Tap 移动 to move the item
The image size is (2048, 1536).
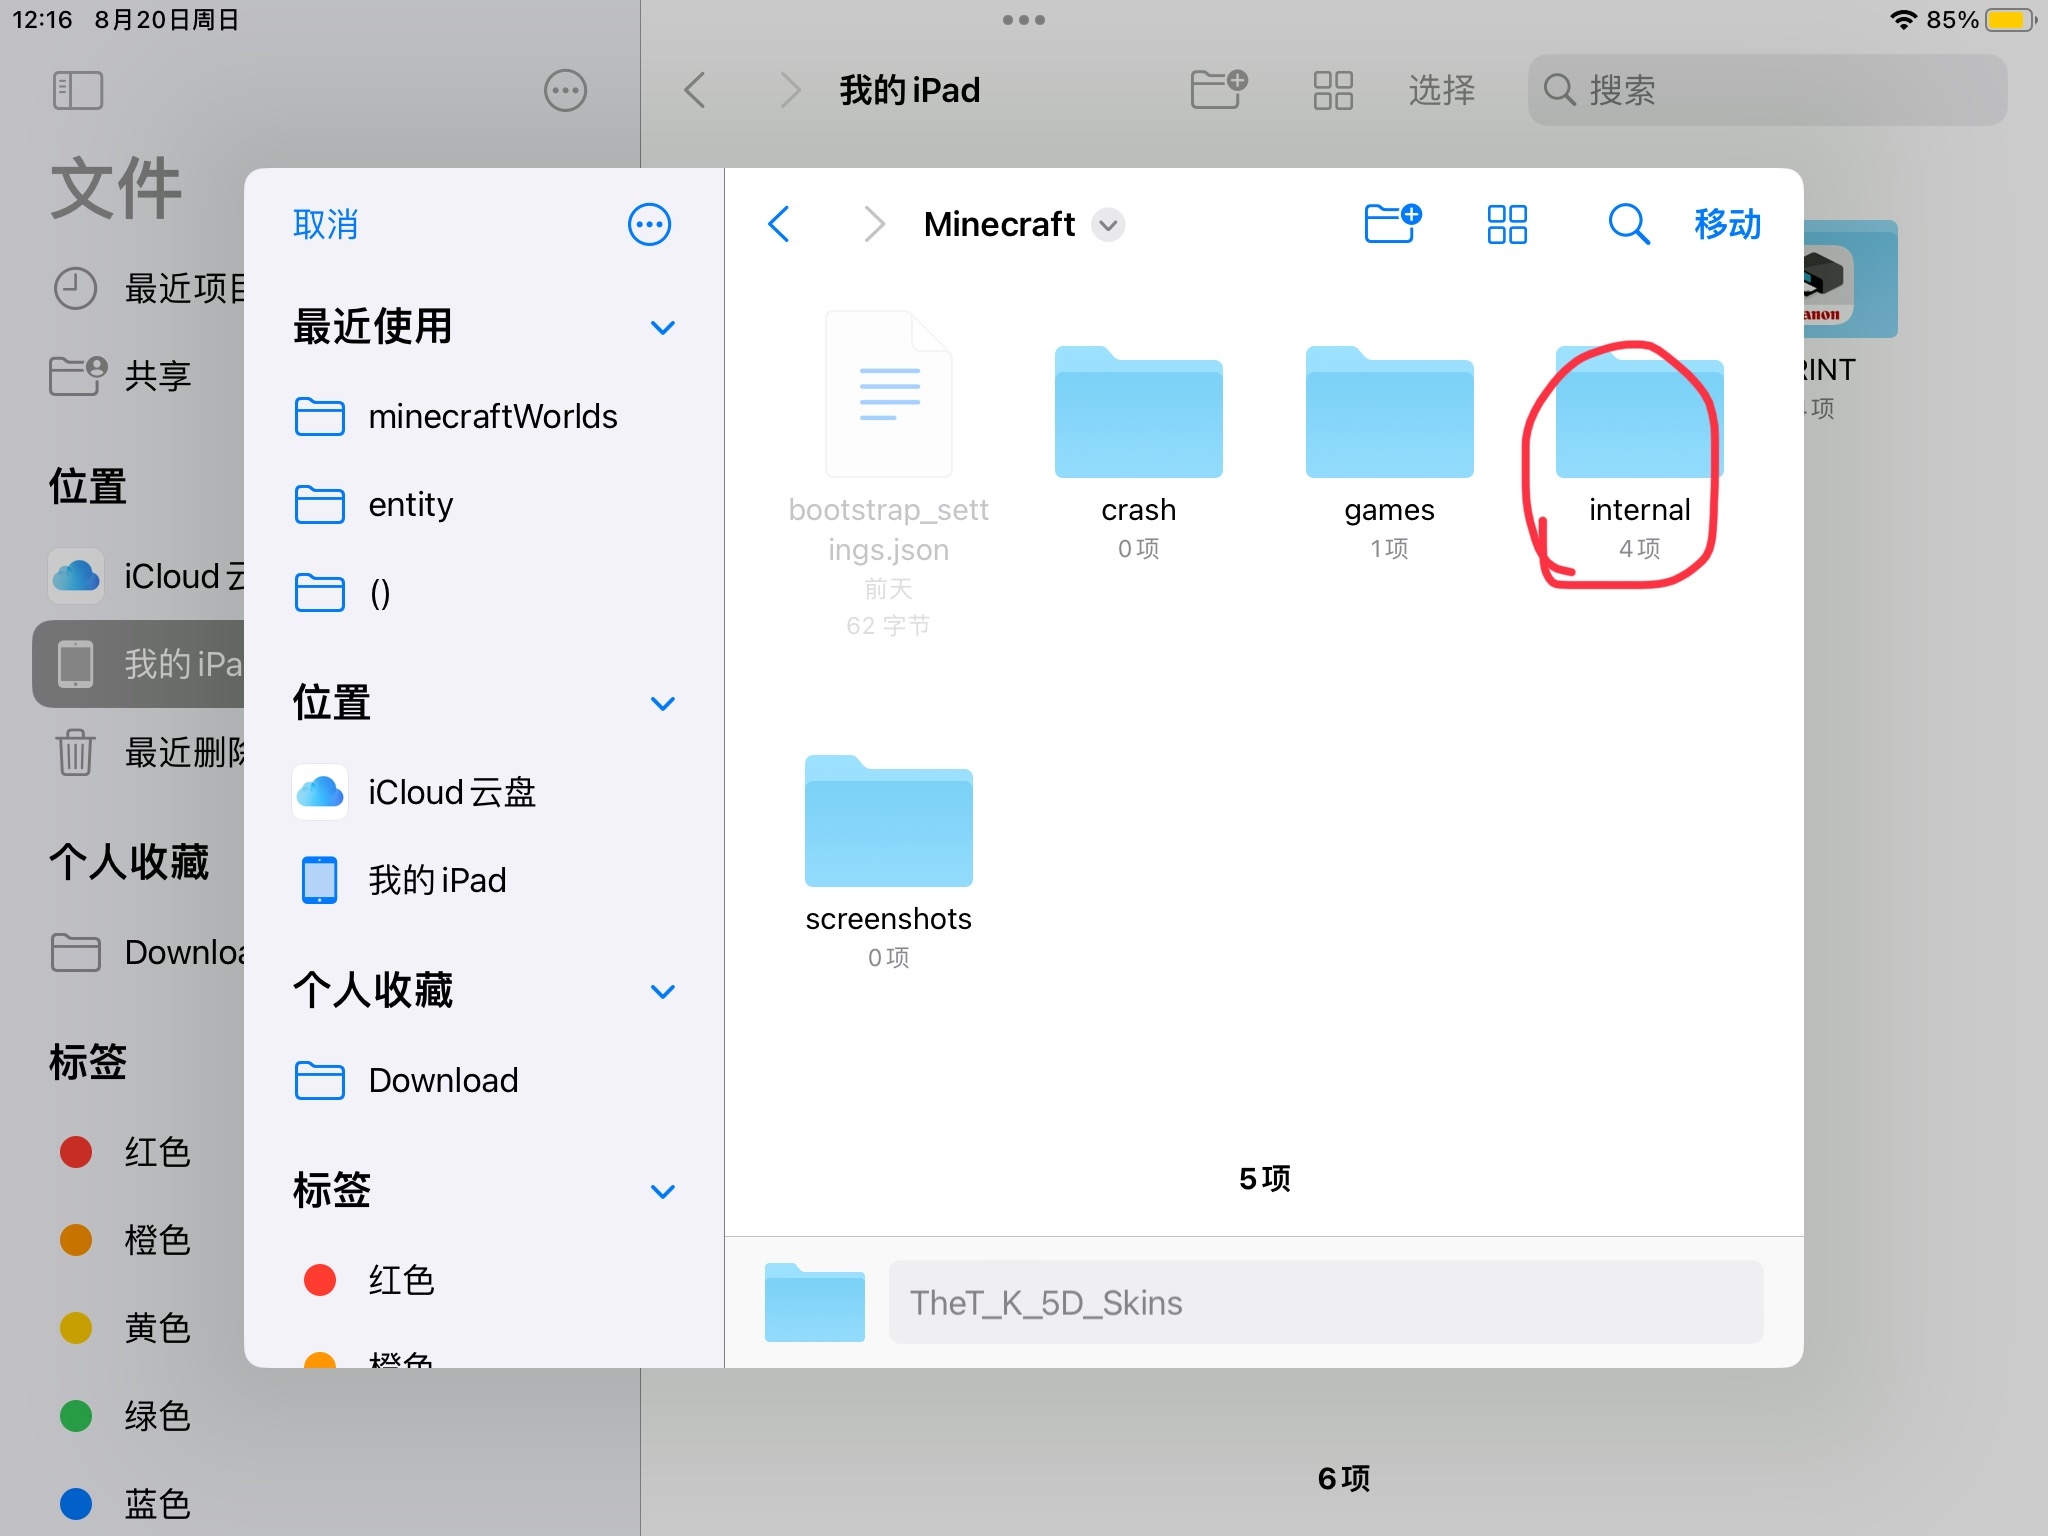[1727, 224]
